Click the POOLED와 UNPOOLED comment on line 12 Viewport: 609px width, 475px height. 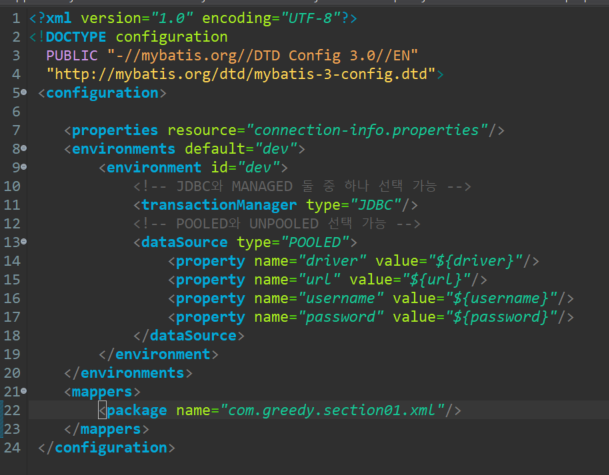click(277, 224)
